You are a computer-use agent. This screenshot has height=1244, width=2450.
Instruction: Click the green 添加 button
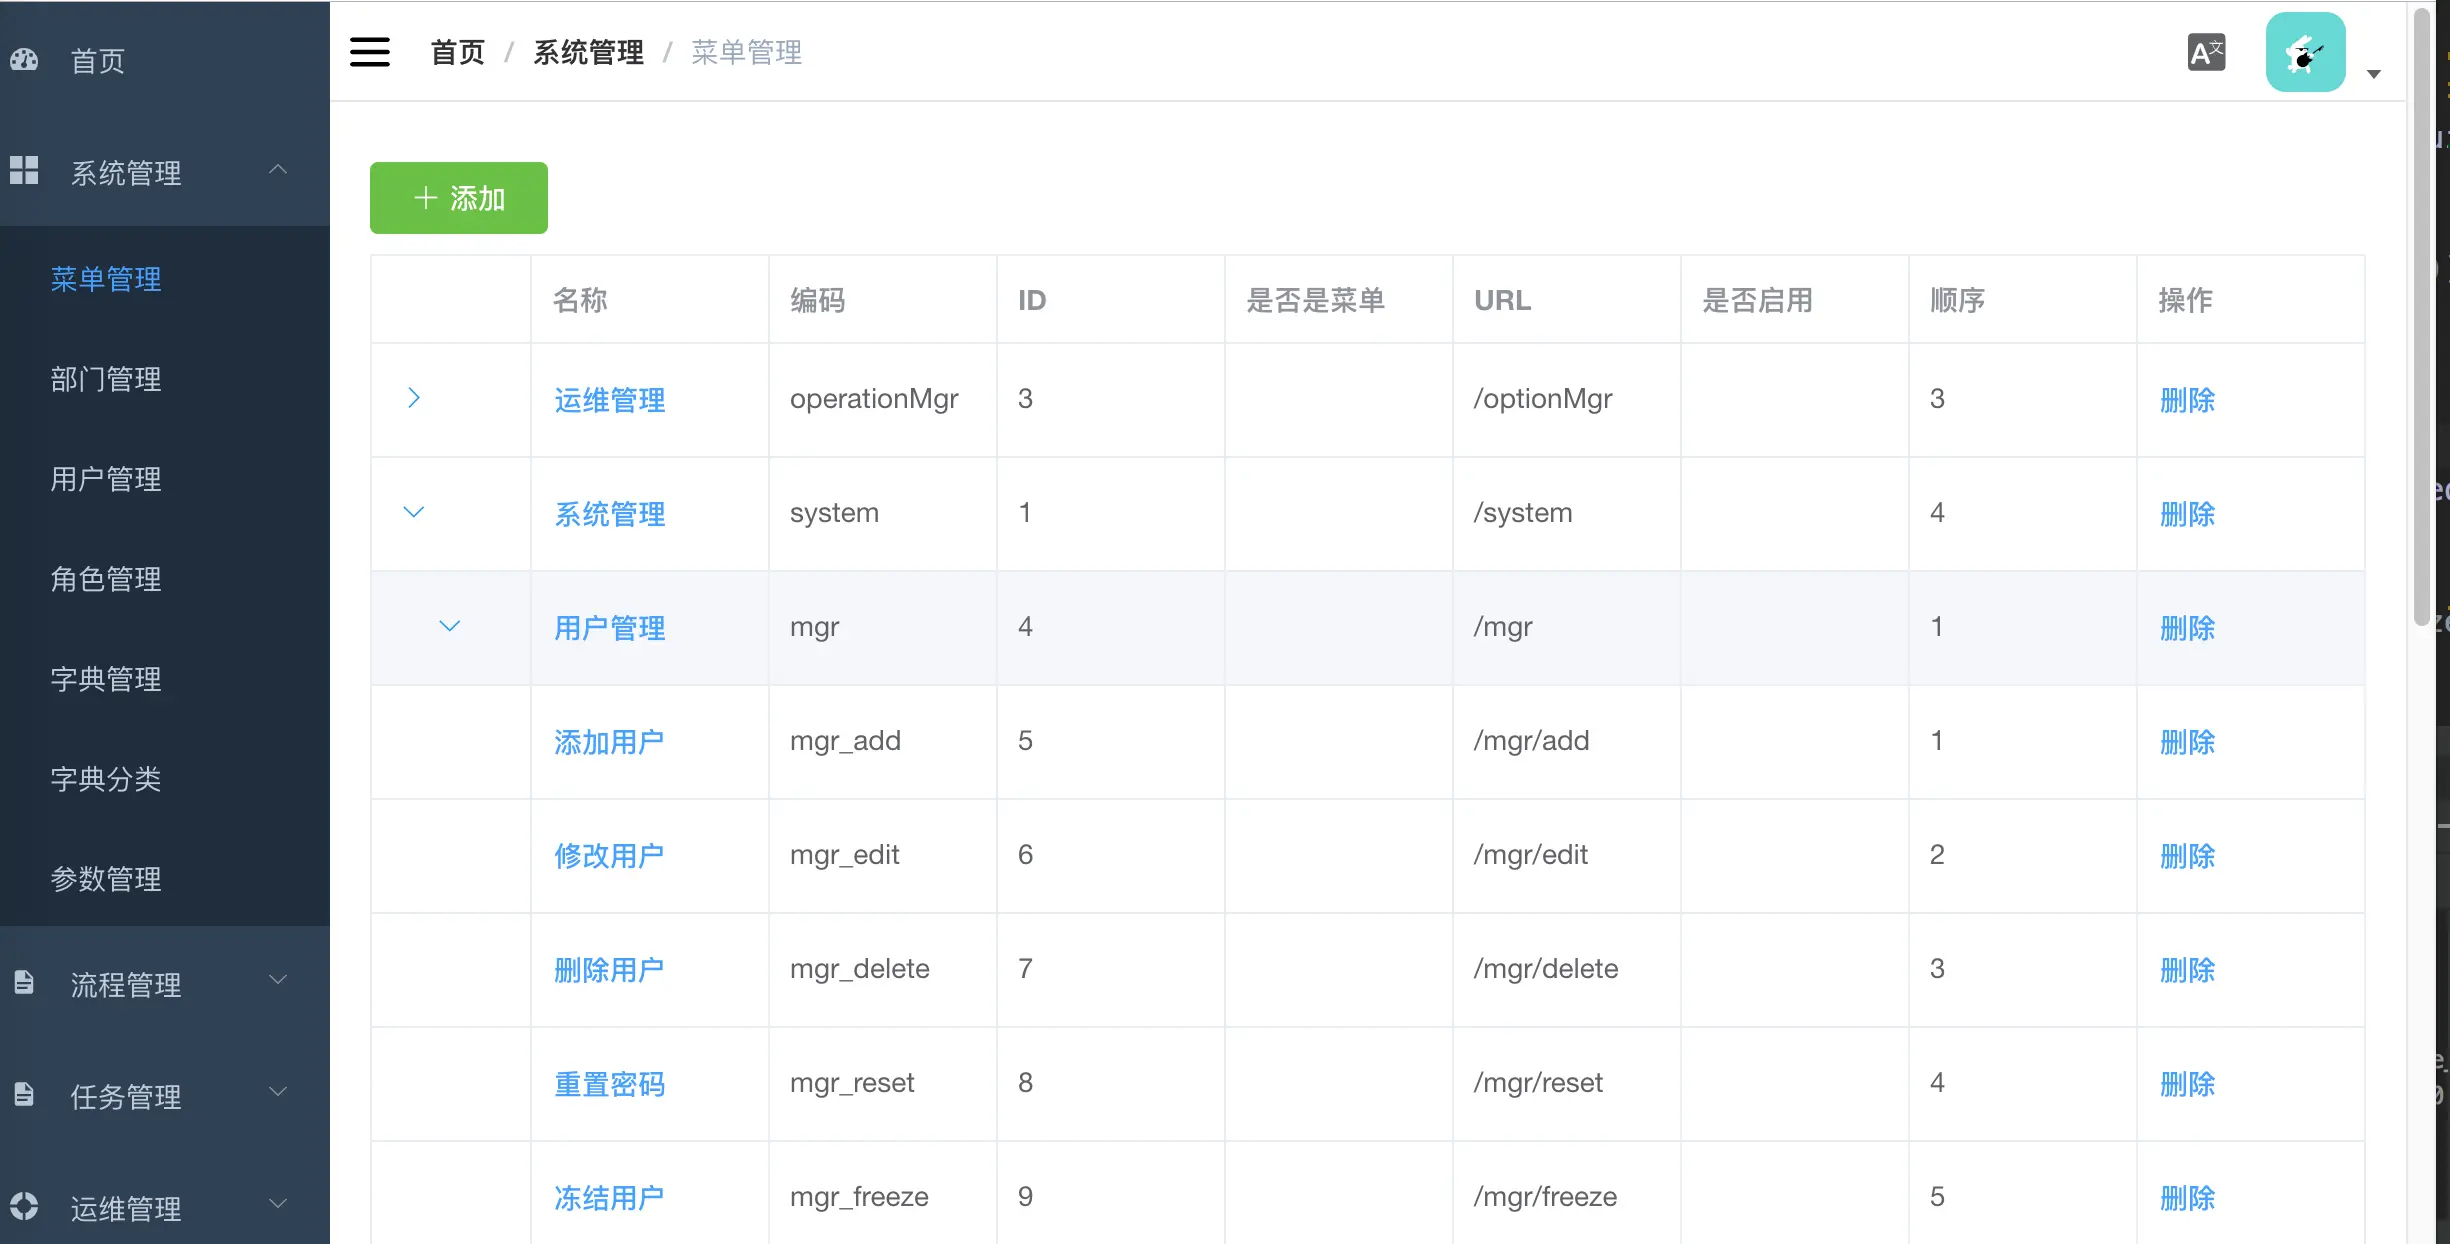pos(459,198)
